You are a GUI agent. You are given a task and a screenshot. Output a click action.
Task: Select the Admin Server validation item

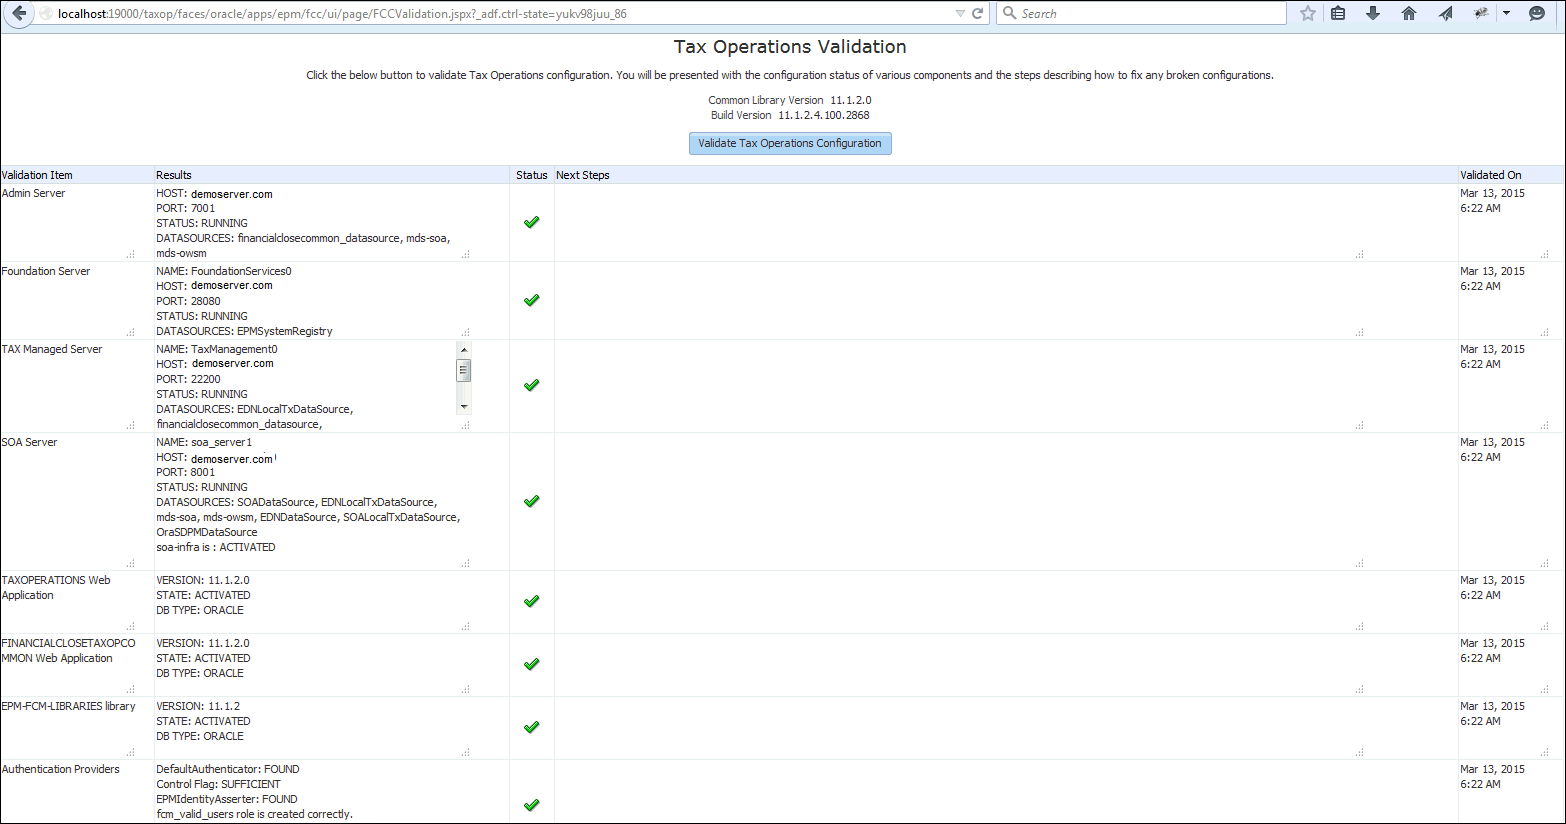(x=34, y=193)
